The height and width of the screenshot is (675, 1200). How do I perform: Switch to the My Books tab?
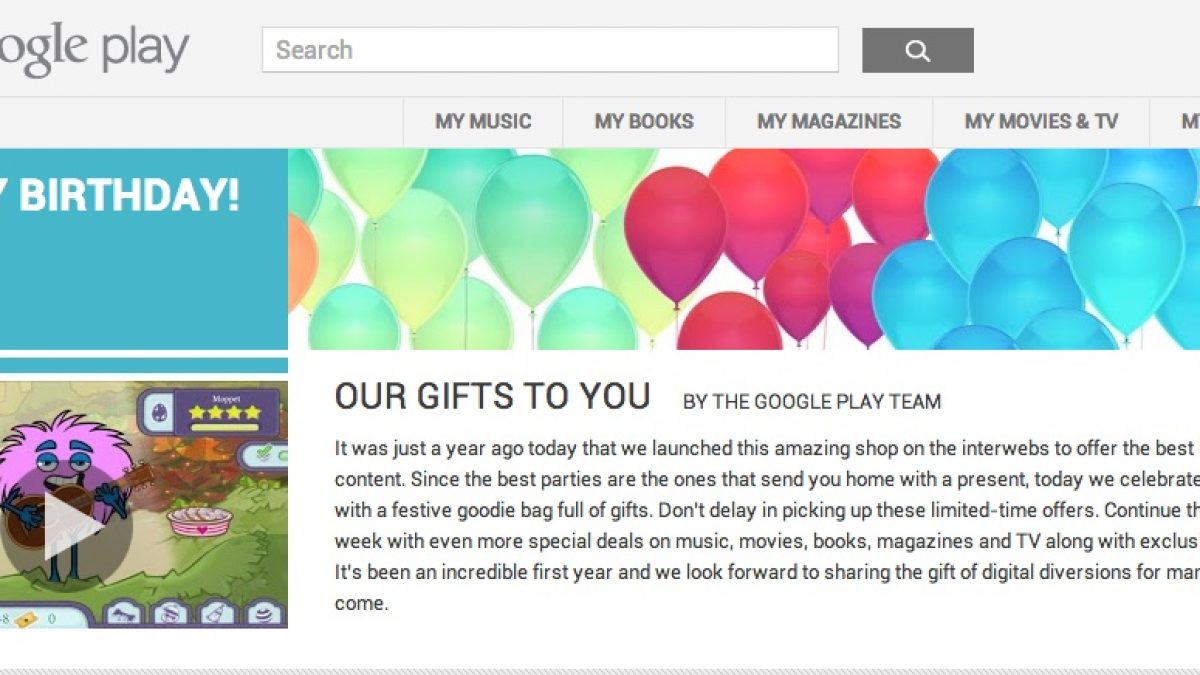(644, 122)
